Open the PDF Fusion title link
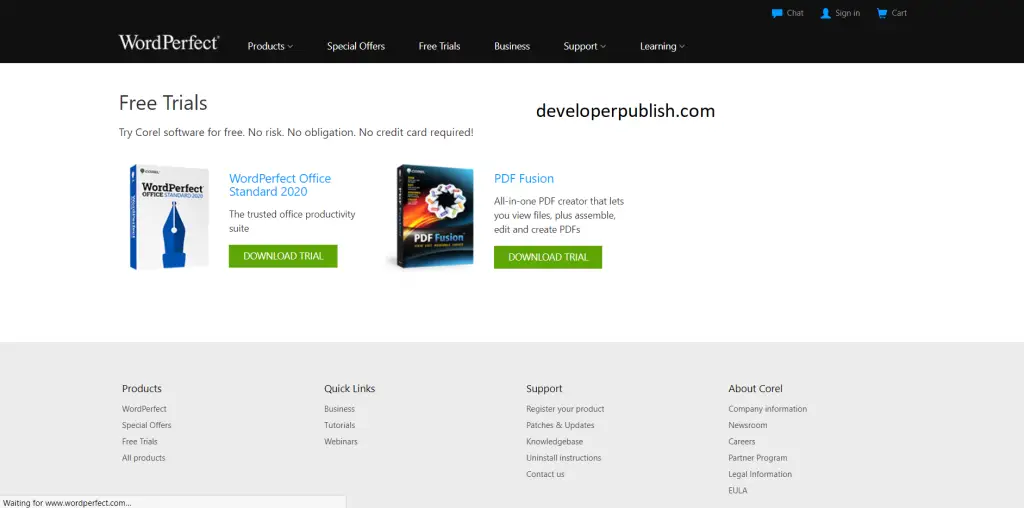 click(524, 178)
